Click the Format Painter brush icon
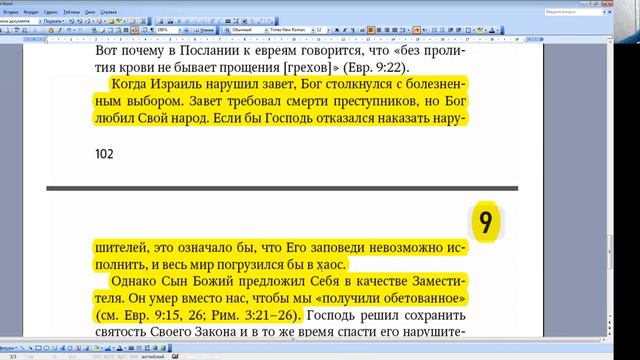This screenshot has height=360, width=640. [x=59, y=30]
